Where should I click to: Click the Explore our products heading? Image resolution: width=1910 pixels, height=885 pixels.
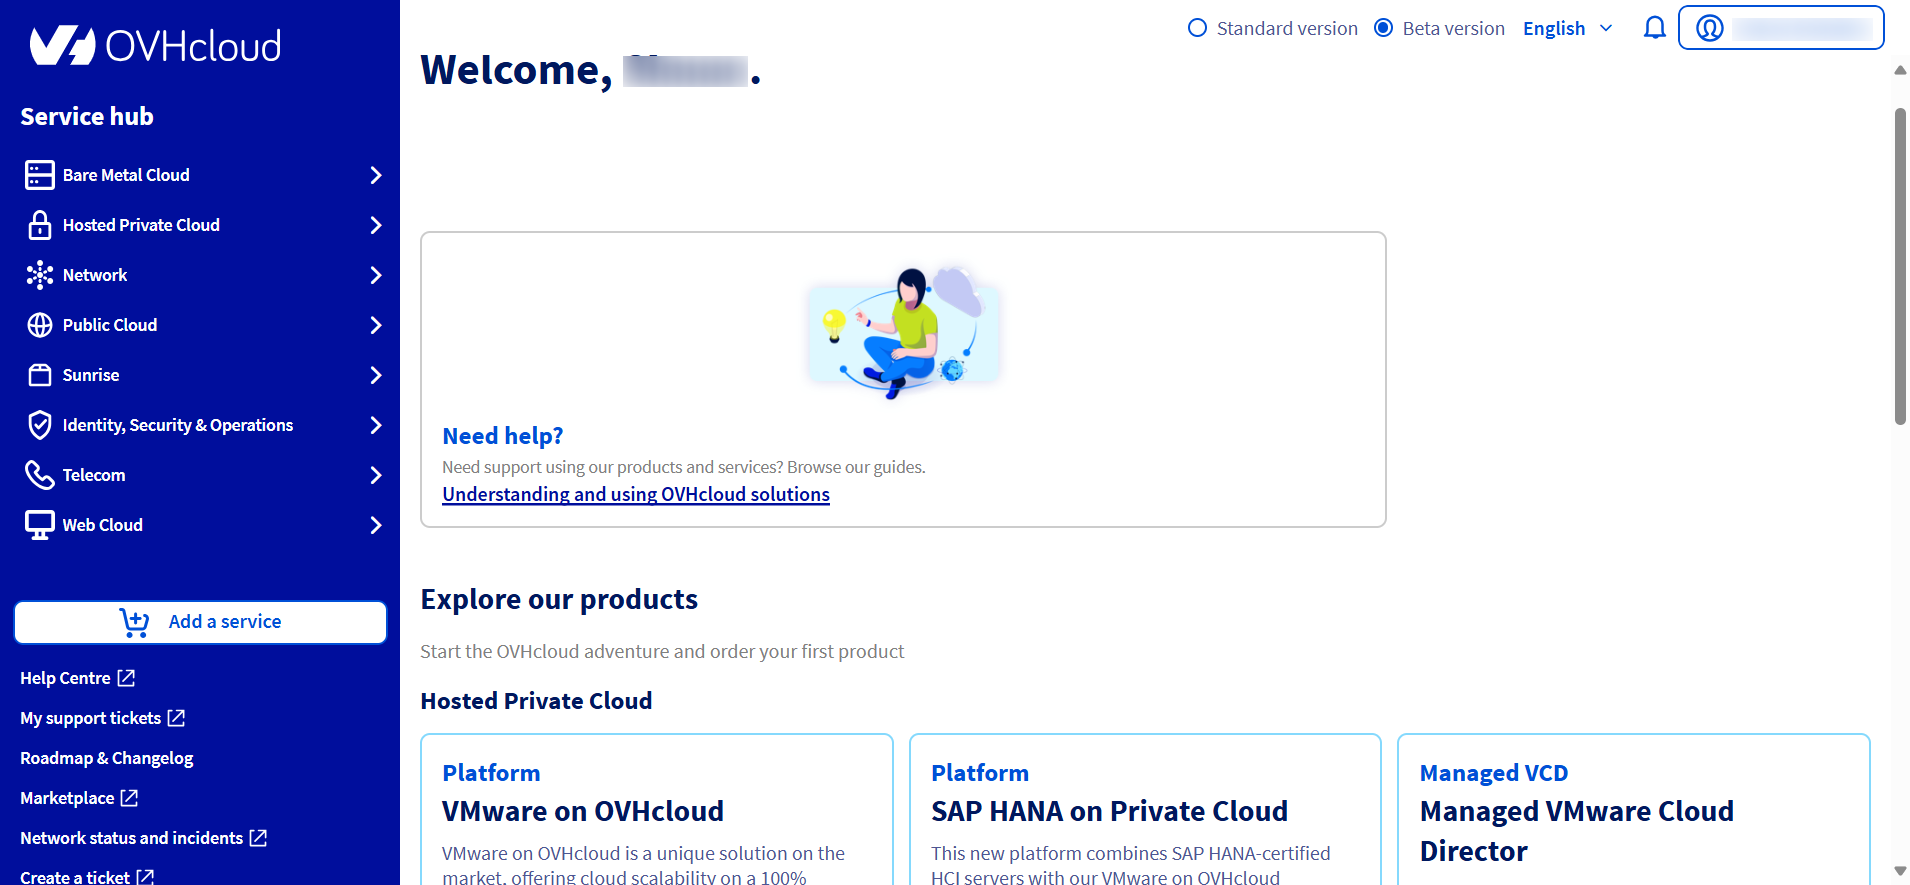click(x=559, y=599)
